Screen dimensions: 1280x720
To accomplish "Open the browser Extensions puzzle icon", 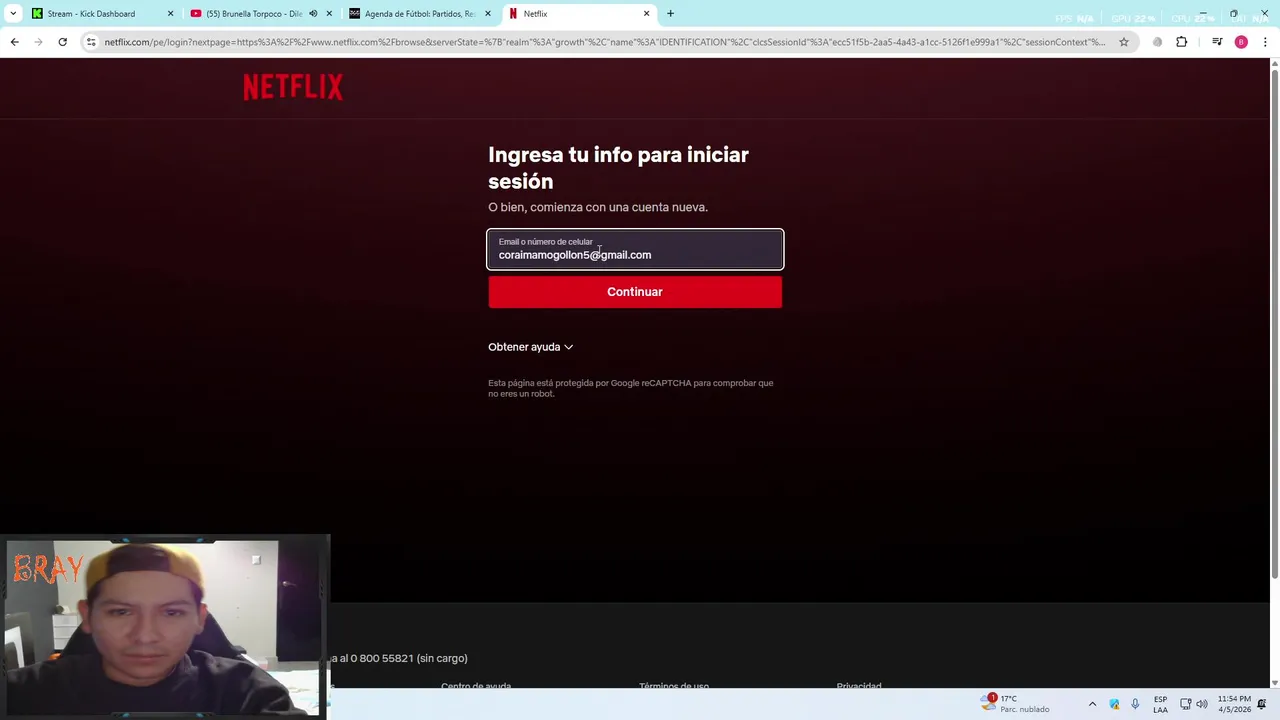I will 1182,42.
